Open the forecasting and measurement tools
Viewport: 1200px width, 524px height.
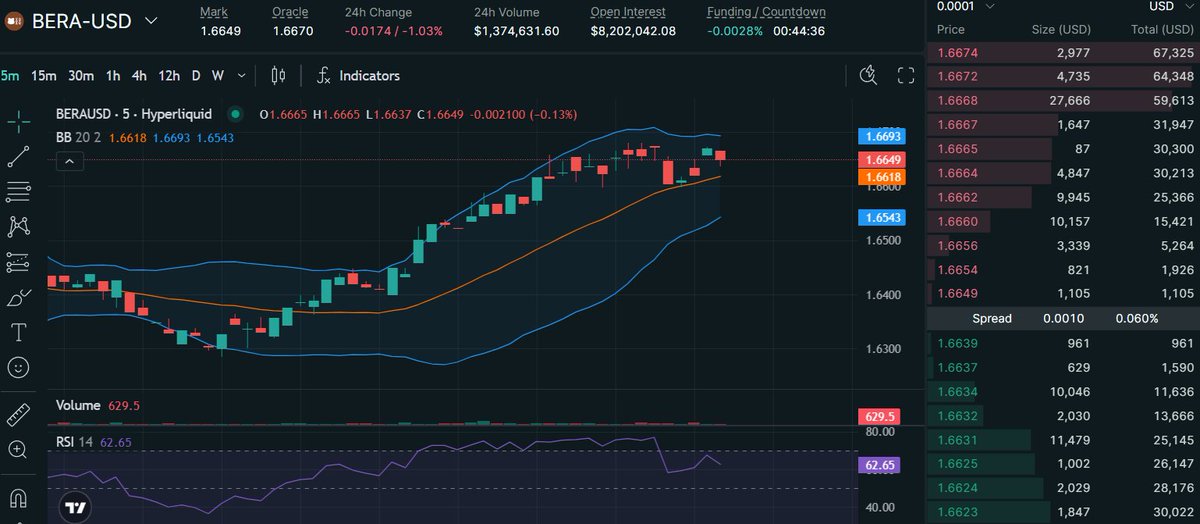[x=18, y=262]
